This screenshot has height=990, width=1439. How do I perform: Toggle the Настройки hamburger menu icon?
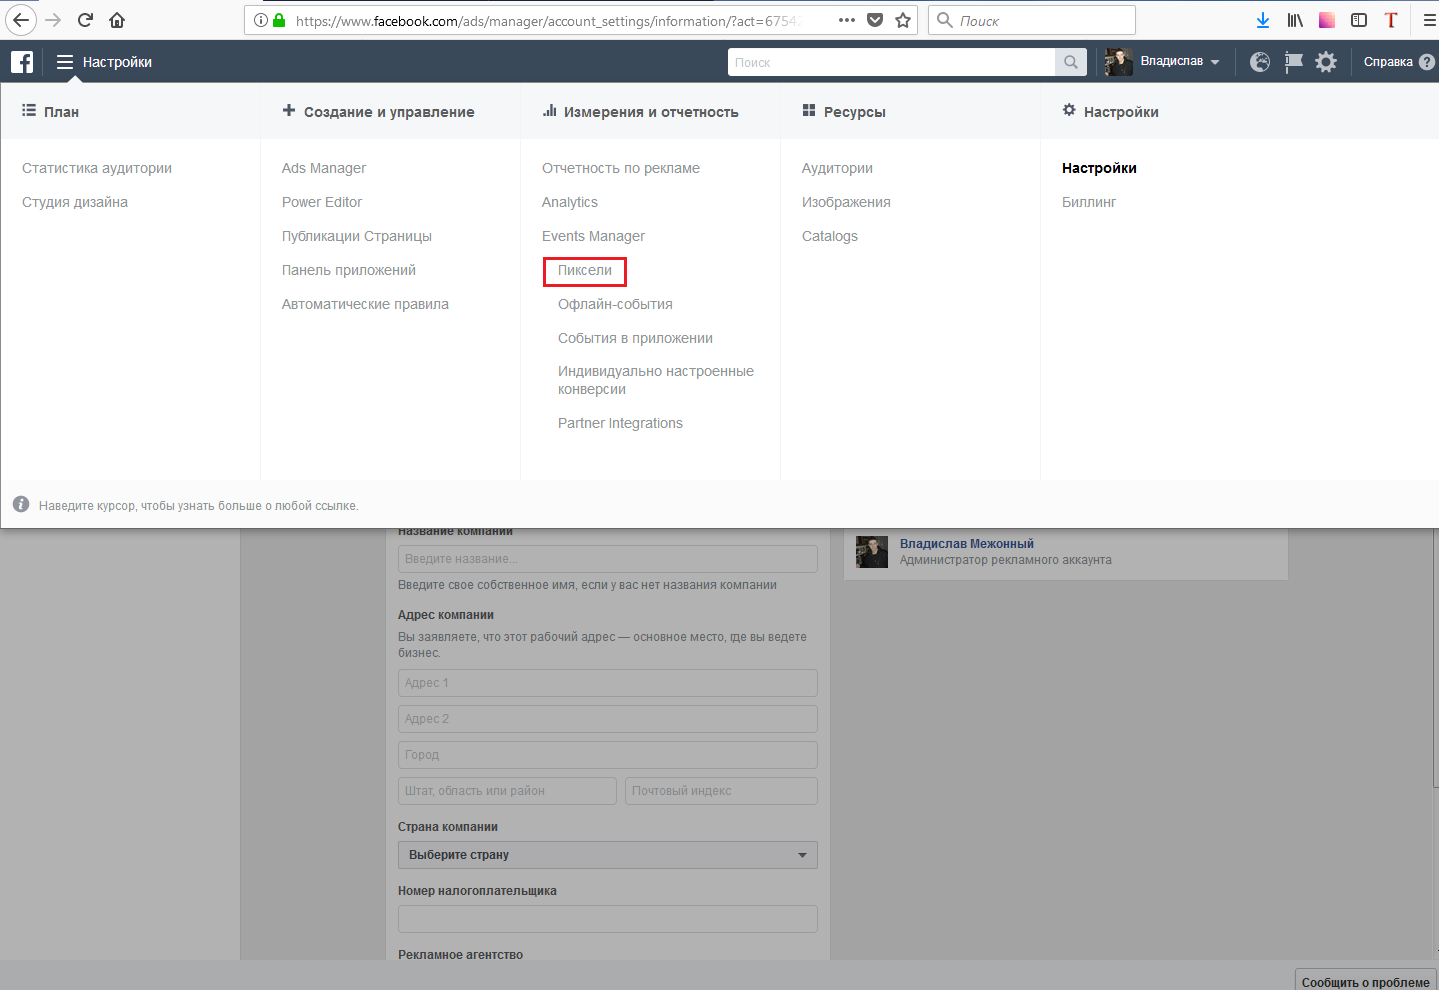[65, 62]
